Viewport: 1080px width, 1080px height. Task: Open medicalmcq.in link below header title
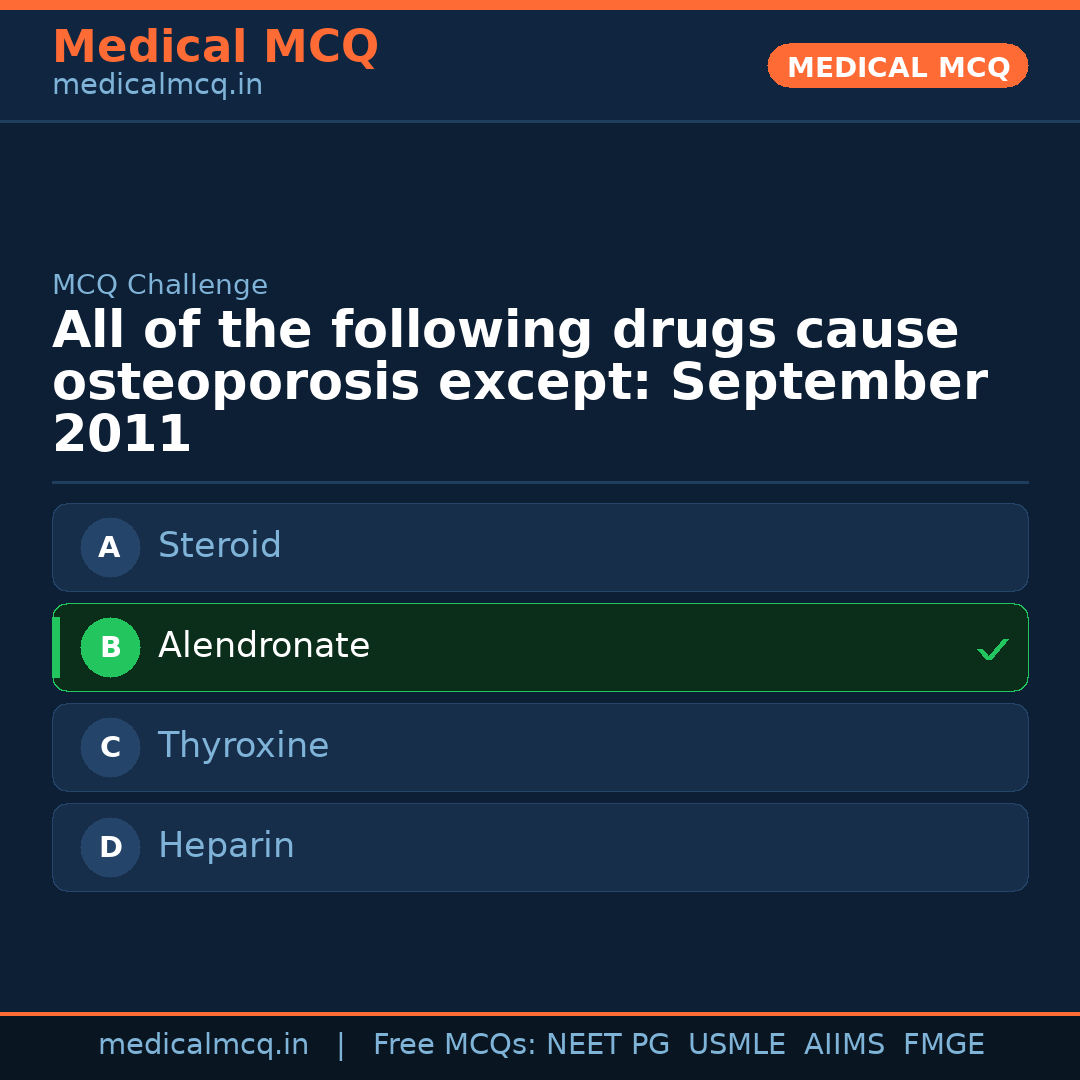coord(157,86)
